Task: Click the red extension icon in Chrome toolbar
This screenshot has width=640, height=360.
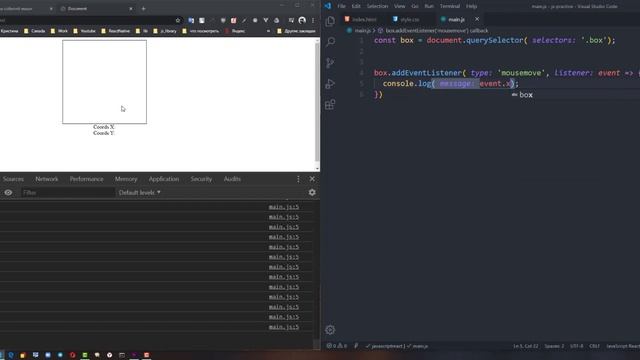Action: click(233, 20)
